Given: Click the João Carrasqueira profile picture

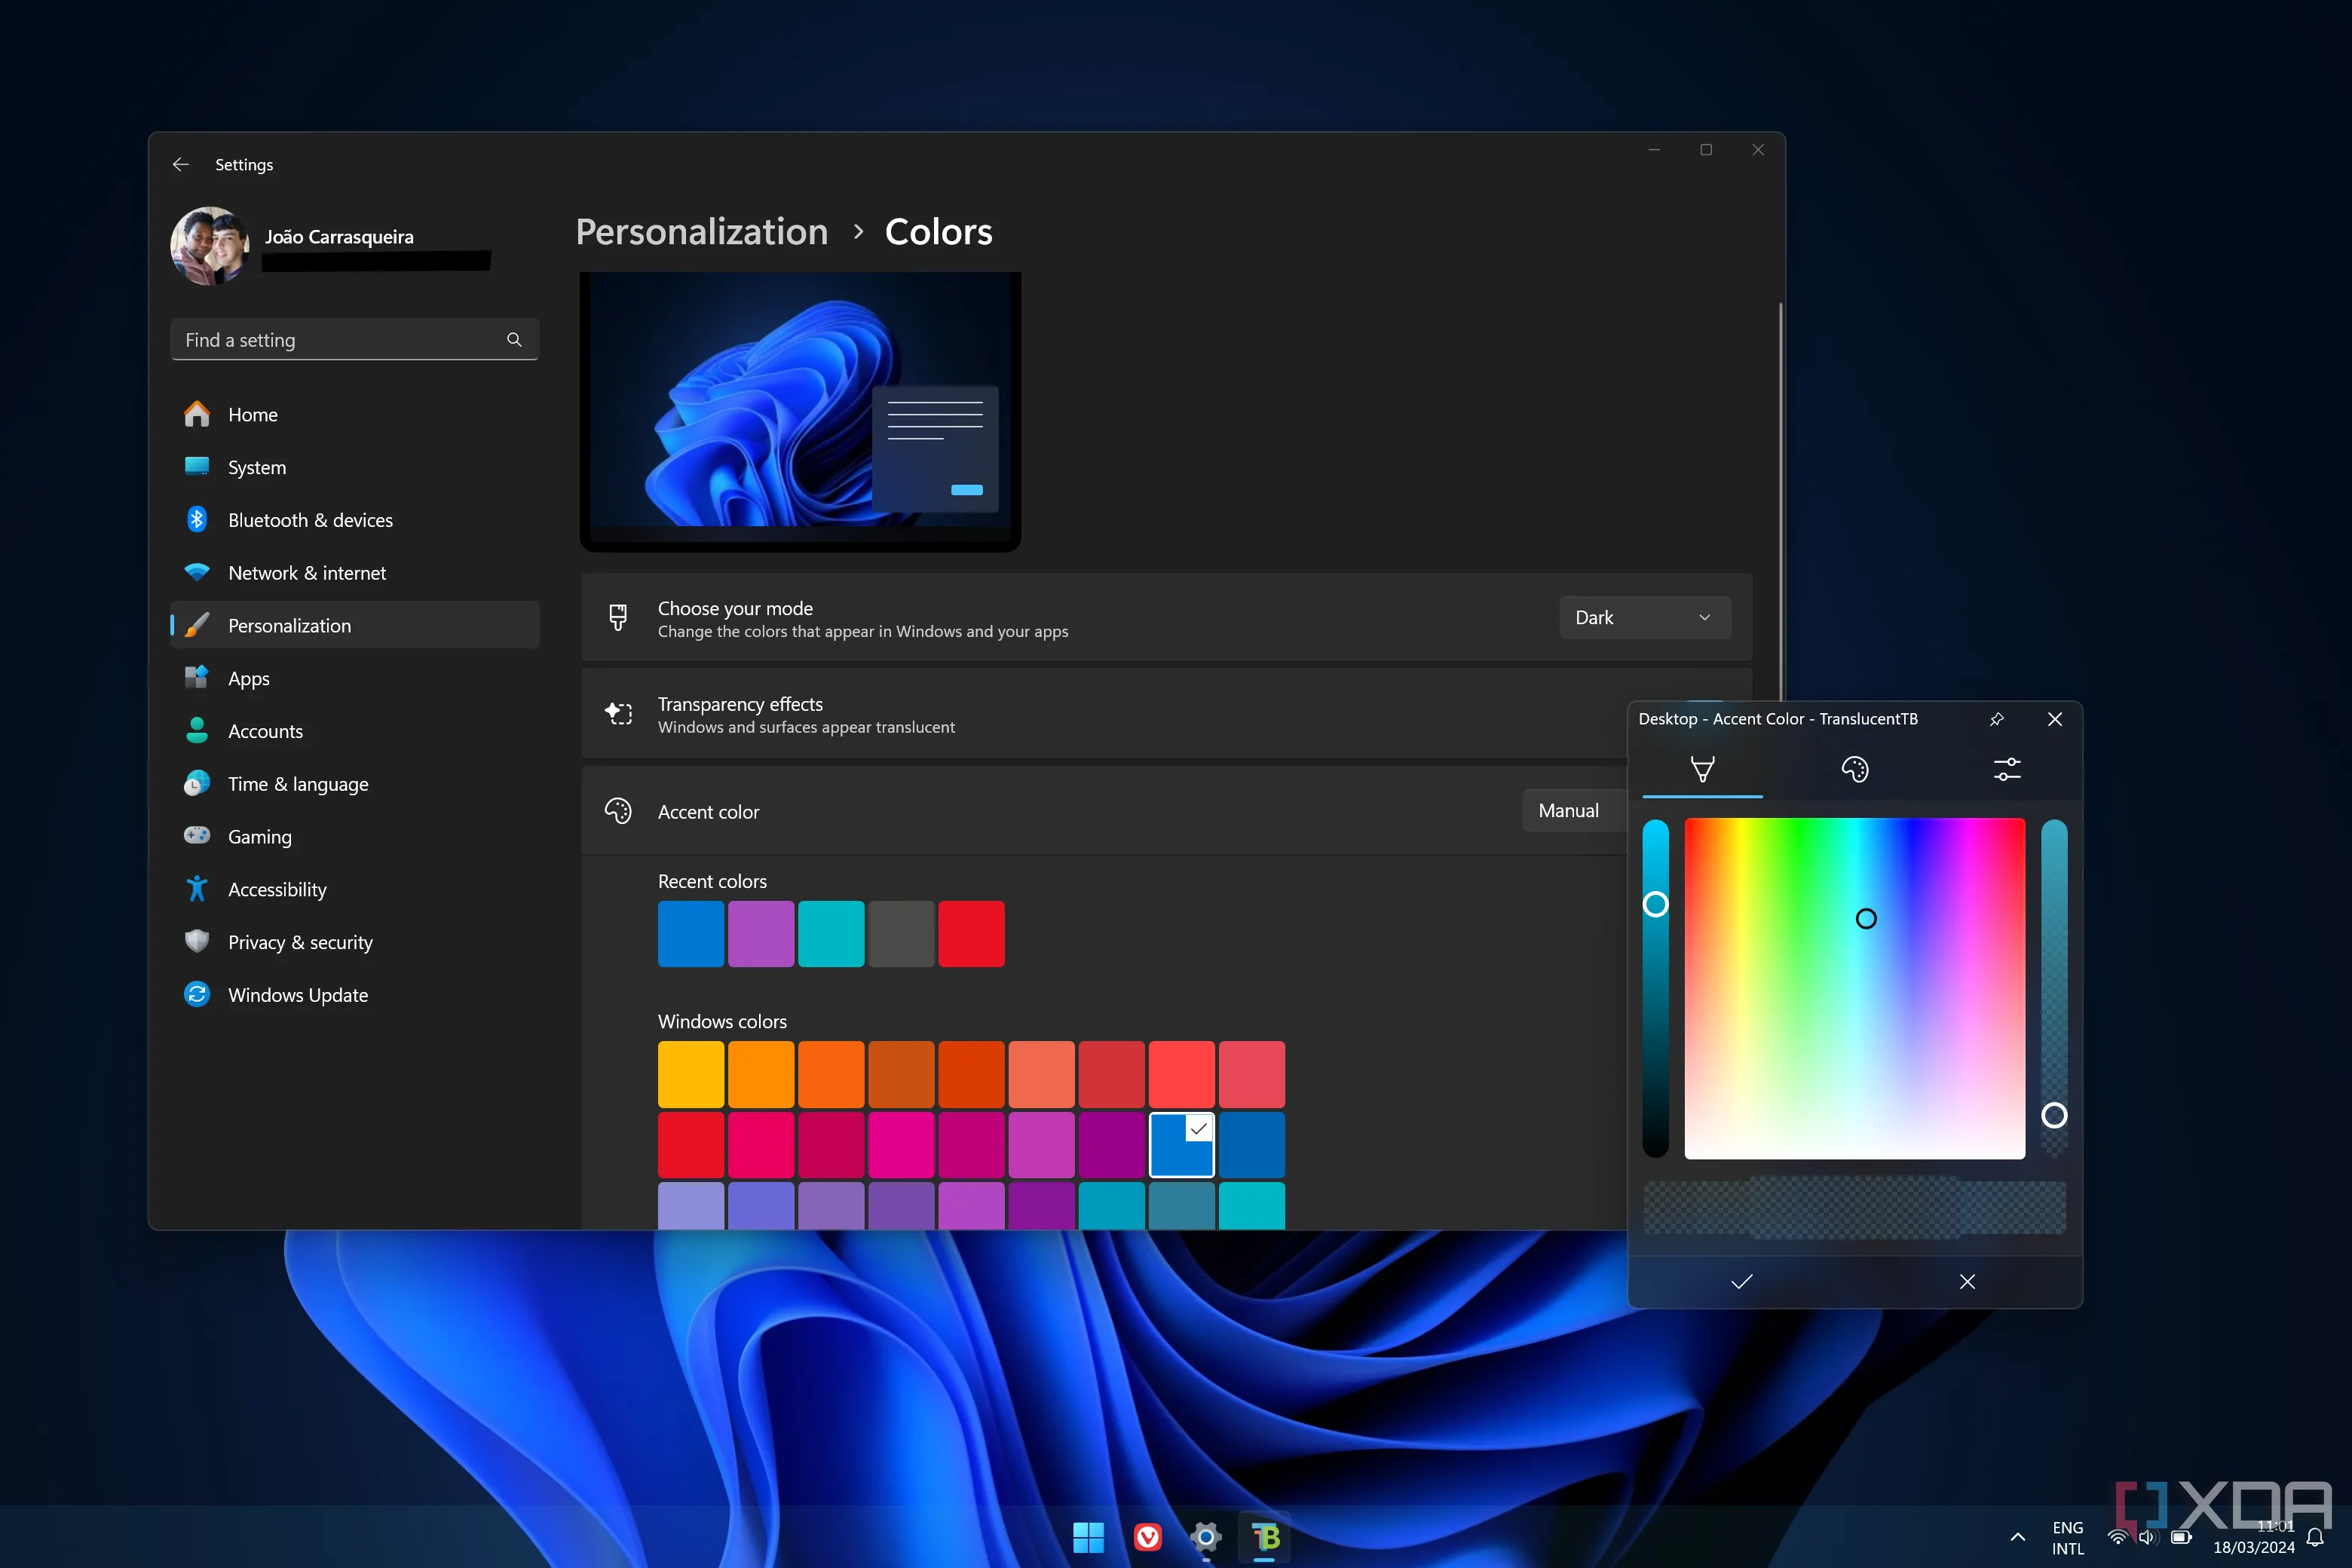Looking at the screenshot, I should 210,246.
